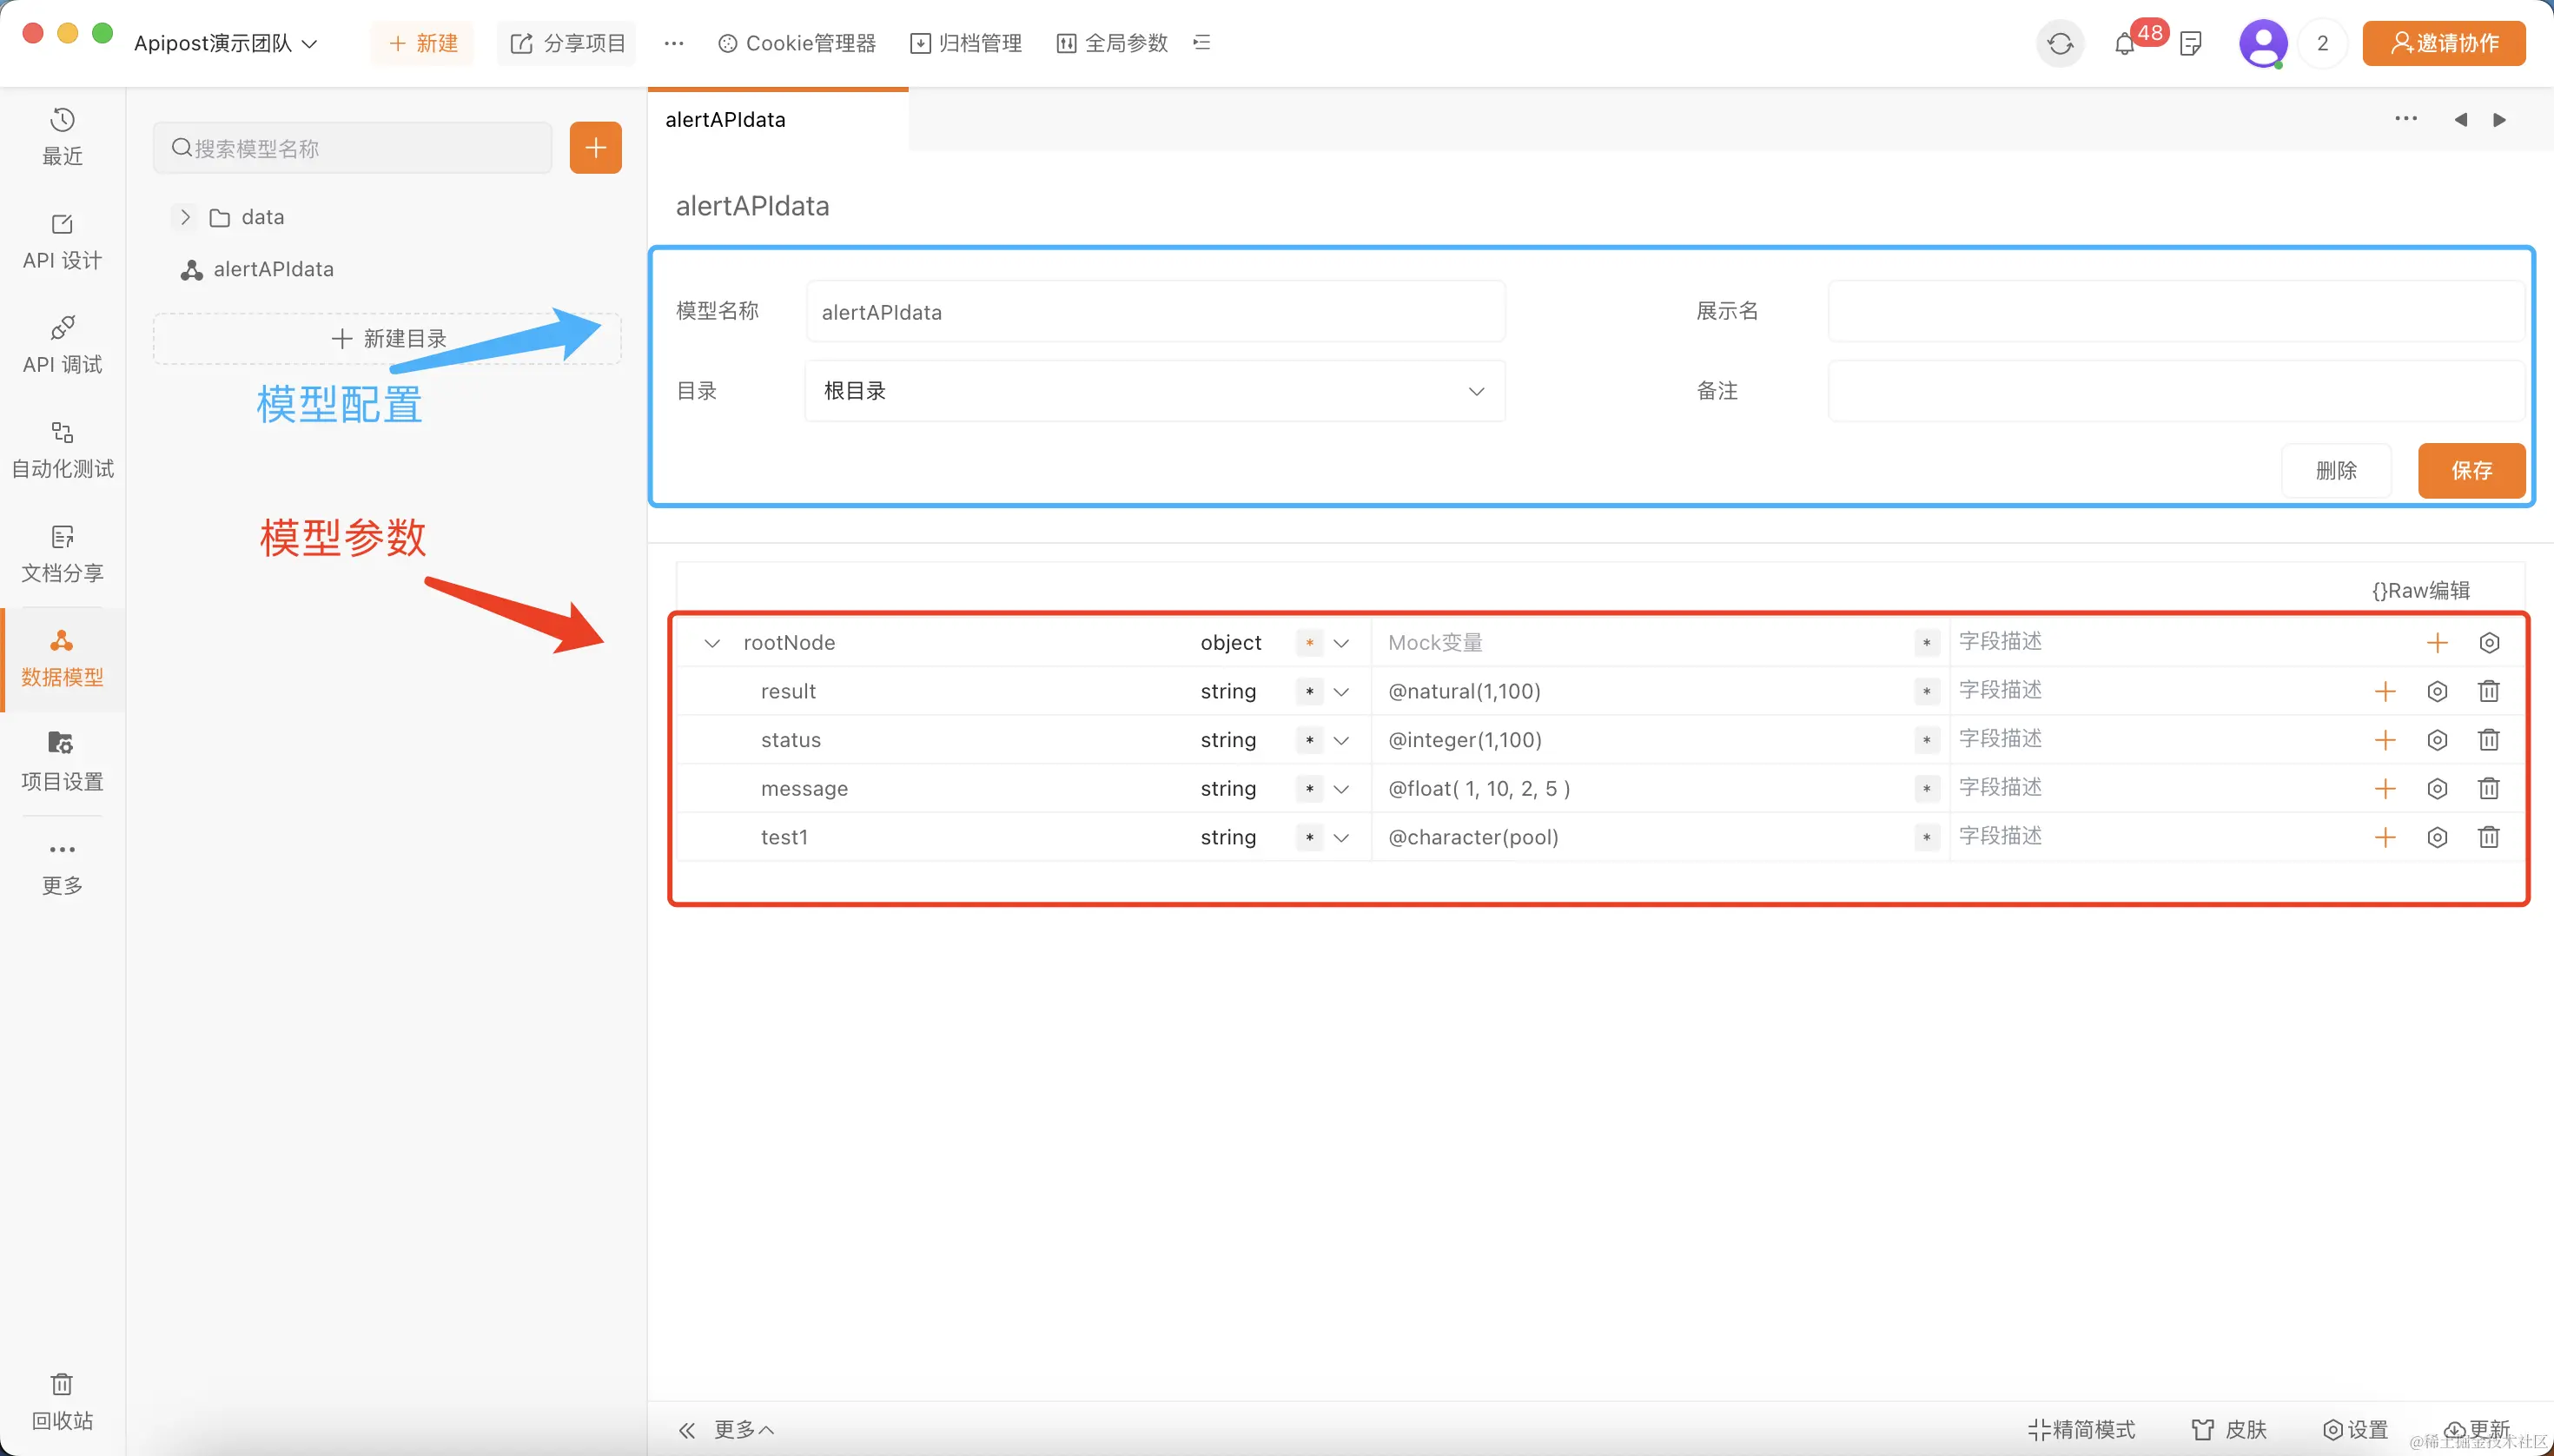The height and width of the screenshot is (1456, 2554).
Task: Open the top toolbar ellipsis menu
Action: tap(674, 43)
